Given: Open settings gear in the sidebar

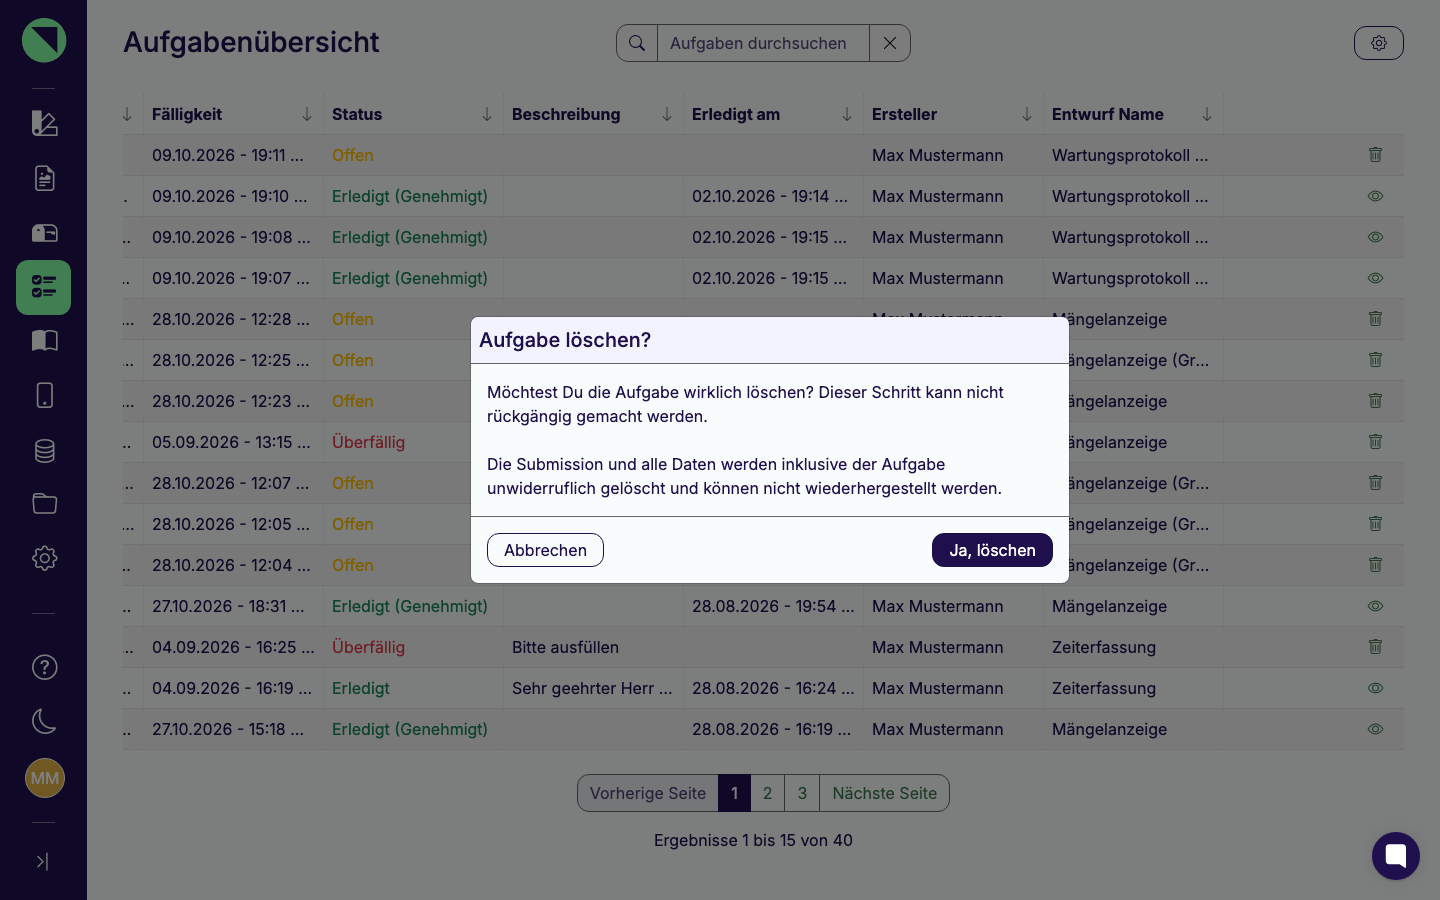Looking at the screenshot, I should [x=44, y=558].
